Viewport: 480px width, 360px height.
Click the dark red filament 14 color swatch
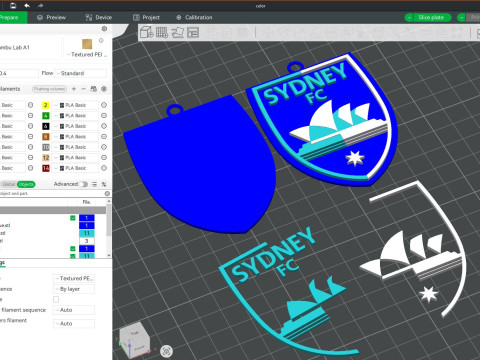pyautogui.click(x=46, y=168)
